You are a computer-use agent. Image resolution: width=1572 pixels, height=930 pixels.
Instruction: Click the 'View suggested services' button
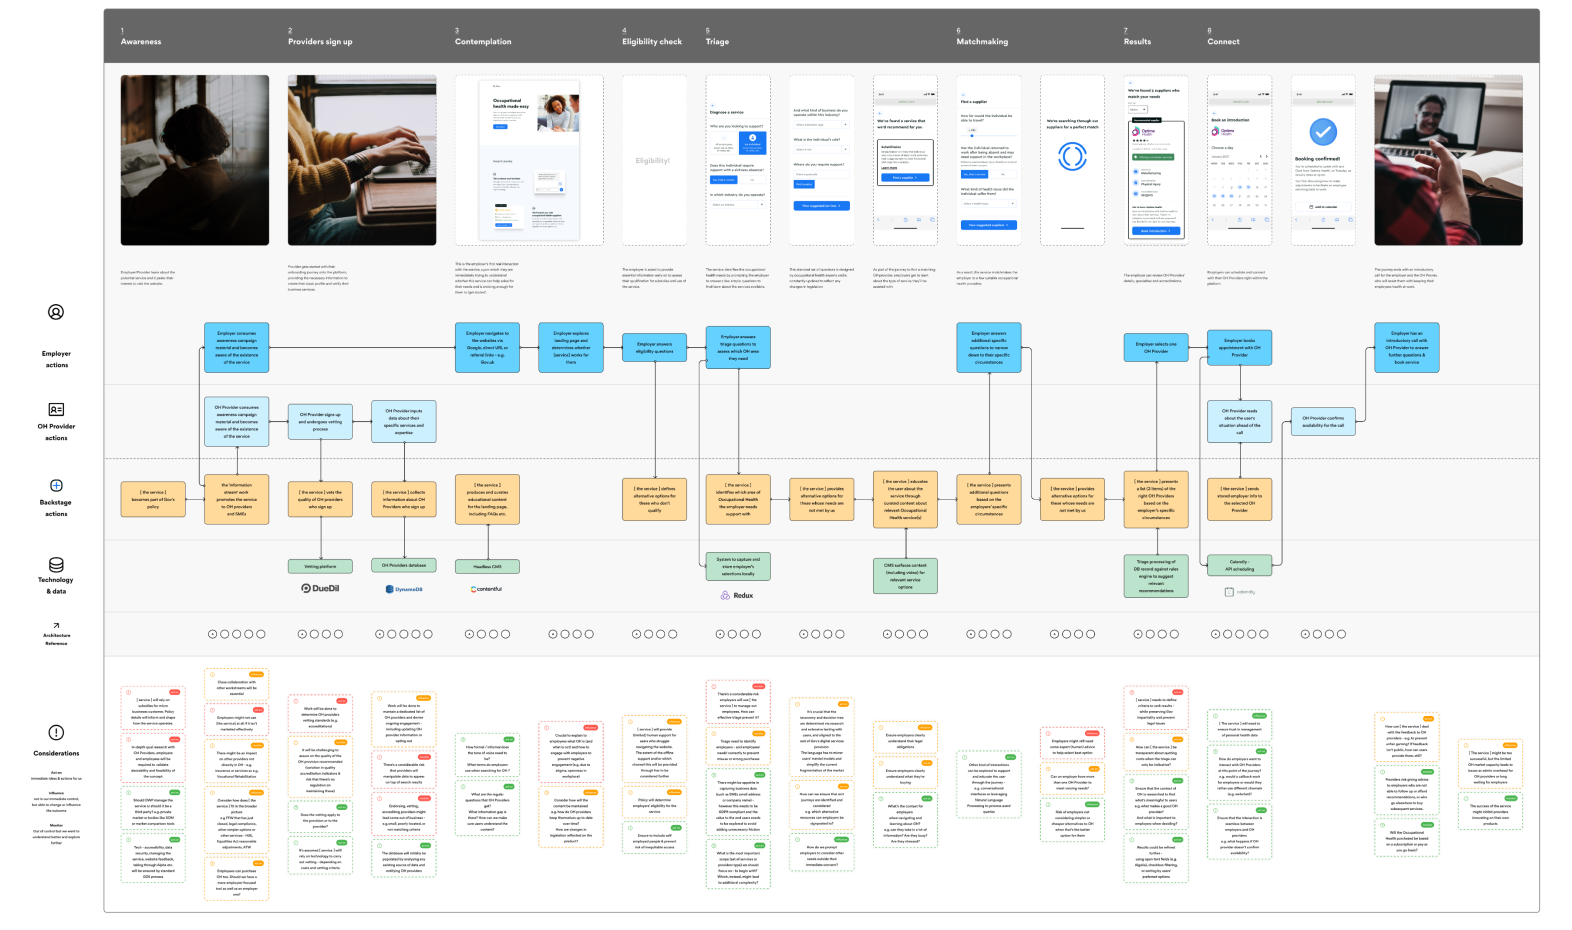(x=821, y=206)
